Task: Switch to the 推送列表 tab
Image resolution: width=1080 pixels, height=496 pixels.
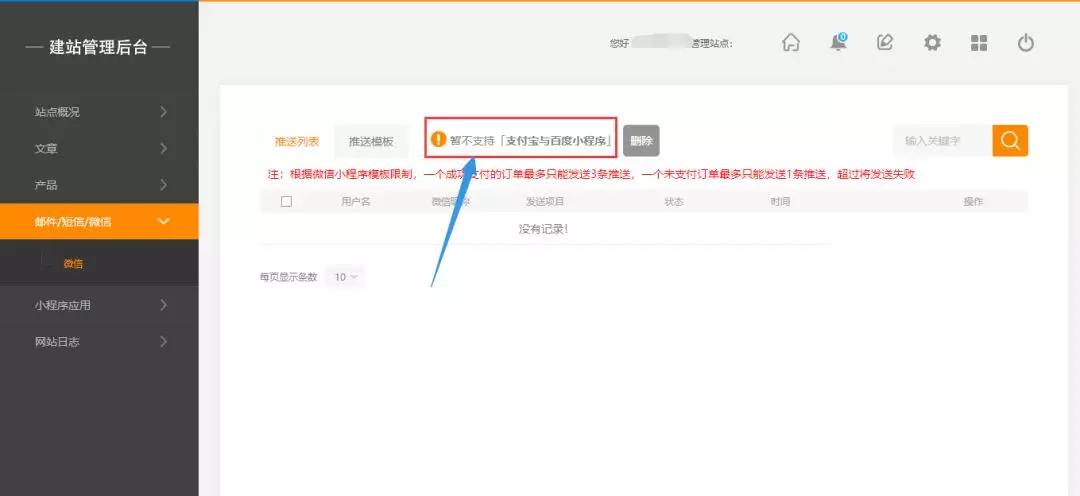Action: pyautogui.click(x=297, y=142)
